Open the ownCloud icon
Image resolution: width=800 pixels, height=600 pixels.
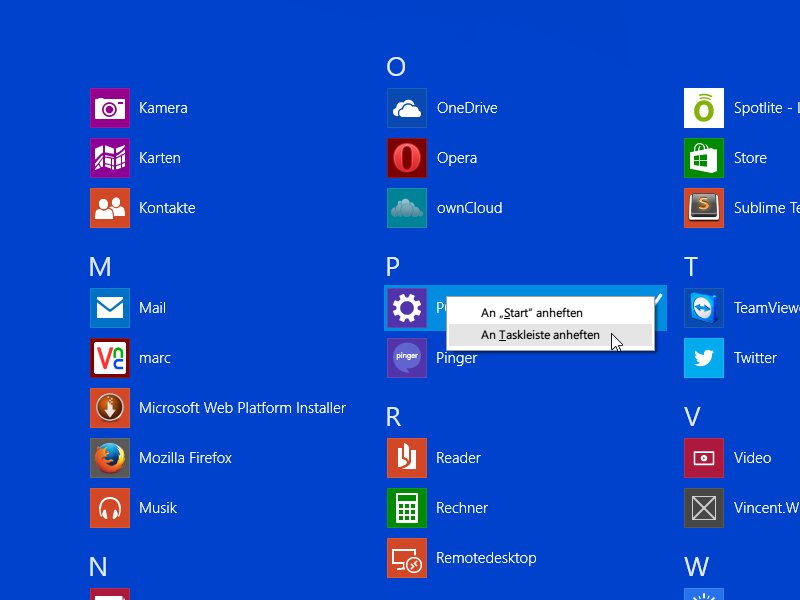pyautogui.click(x=407, y=208)
